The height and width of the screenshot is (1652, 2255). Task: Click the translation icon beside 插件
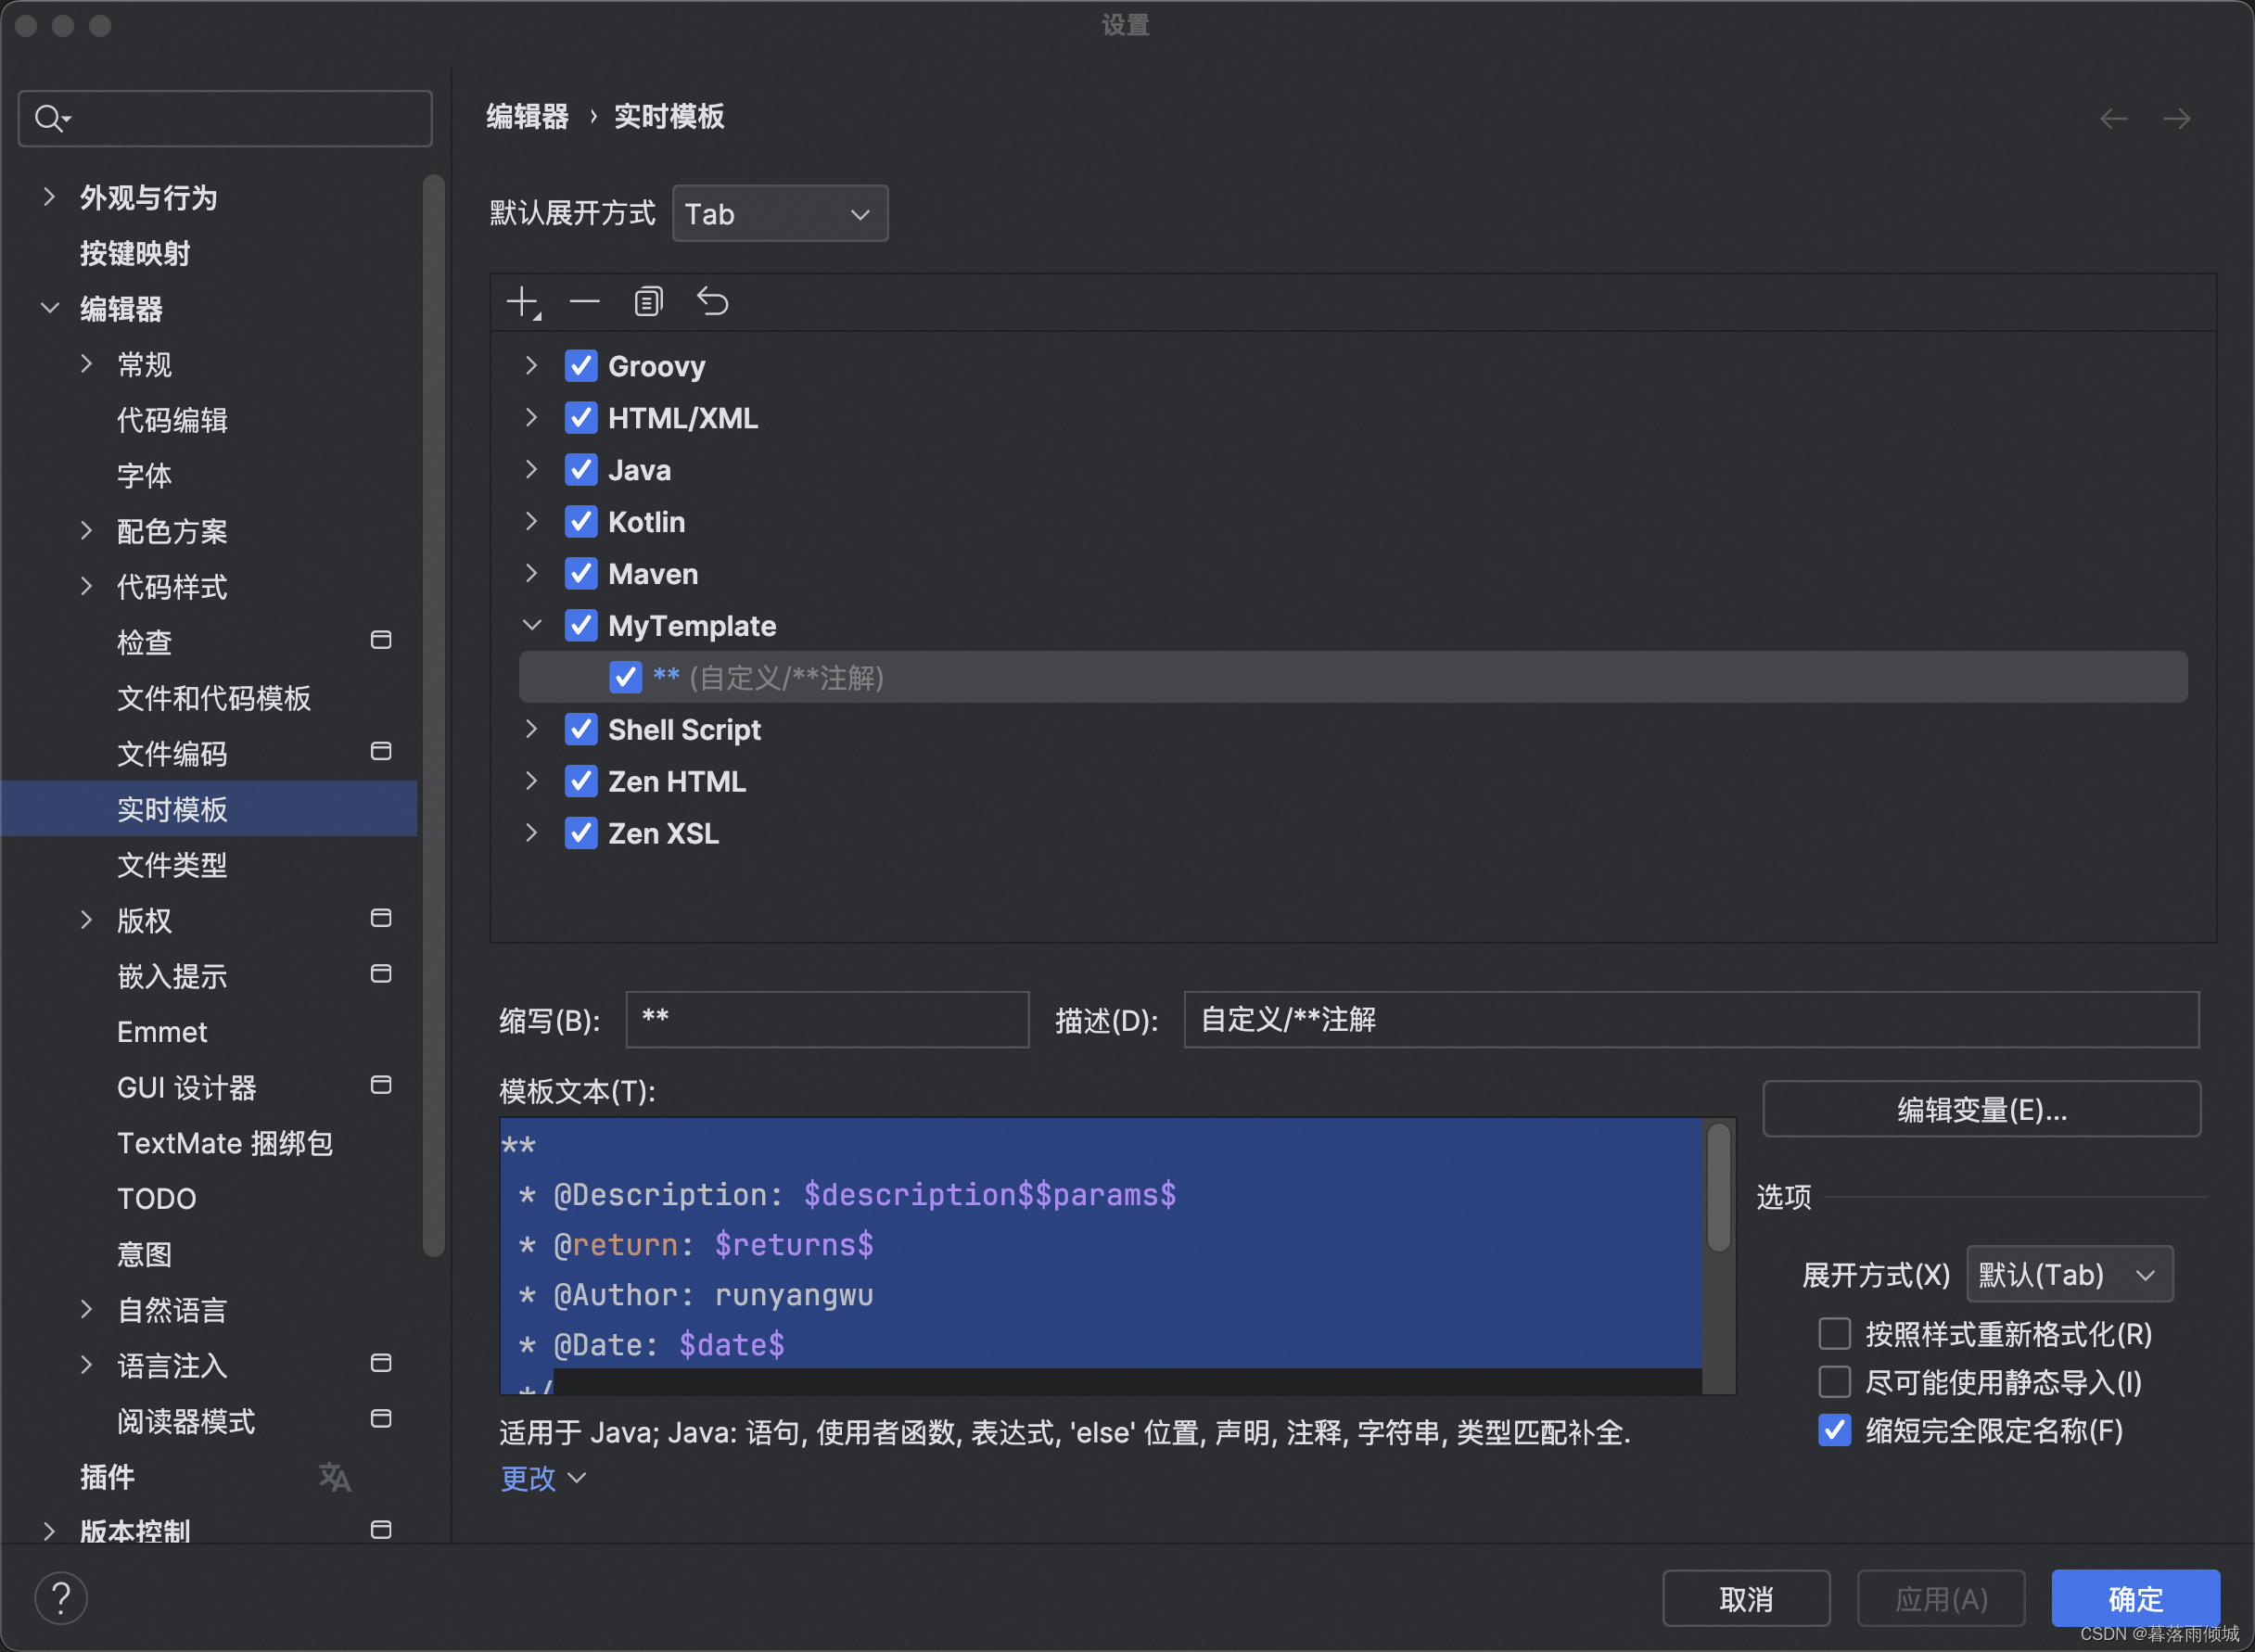click(x=335, y=1476)
